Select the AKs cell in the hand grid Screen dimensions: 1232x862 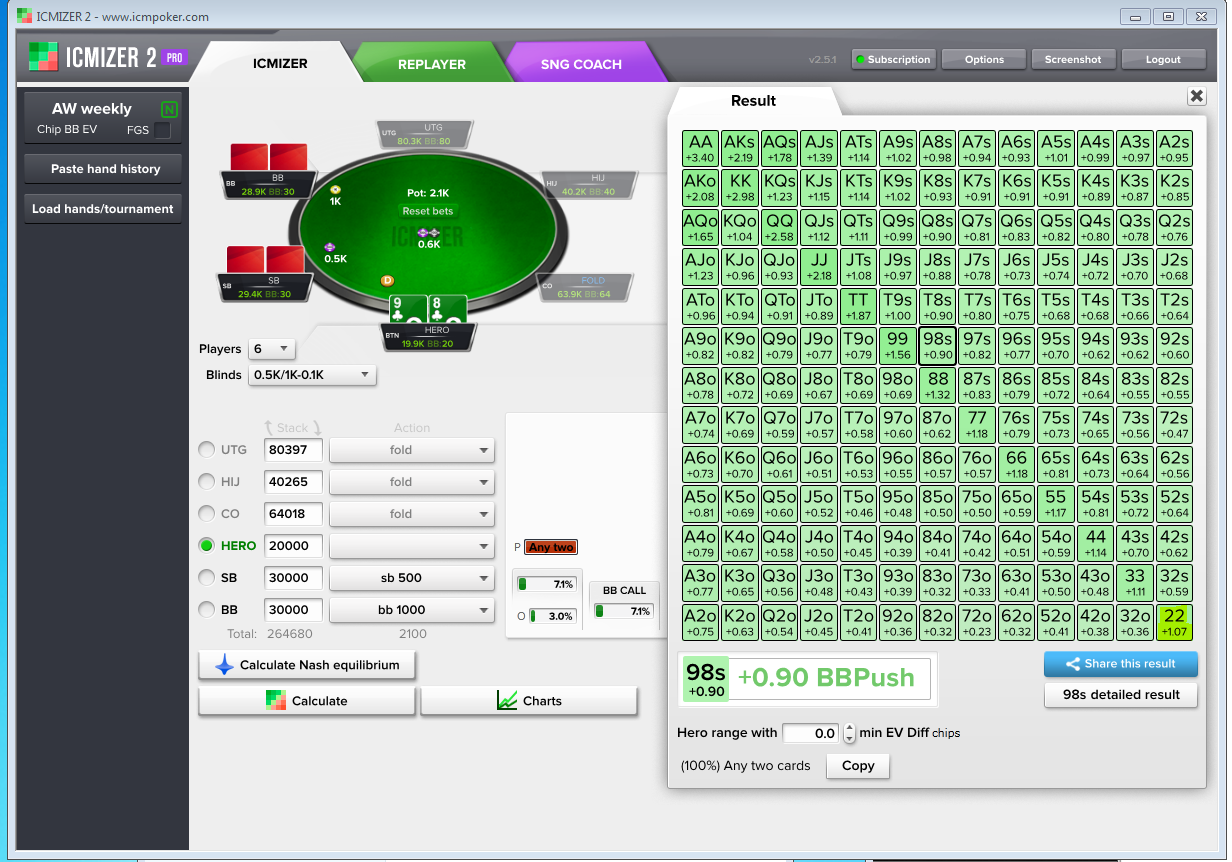point(740,149)
